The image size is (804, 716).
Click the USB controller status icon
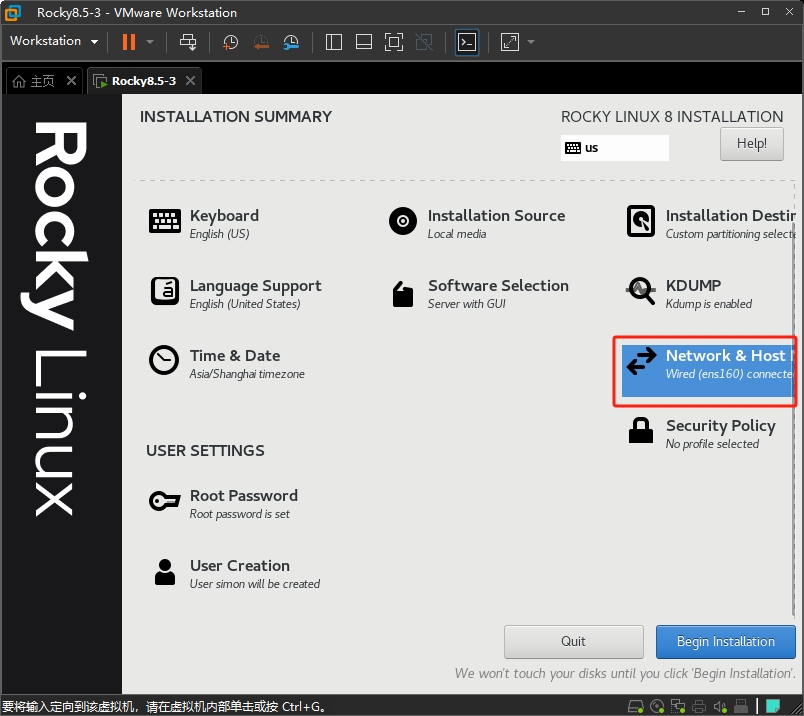tap(741, 707)
